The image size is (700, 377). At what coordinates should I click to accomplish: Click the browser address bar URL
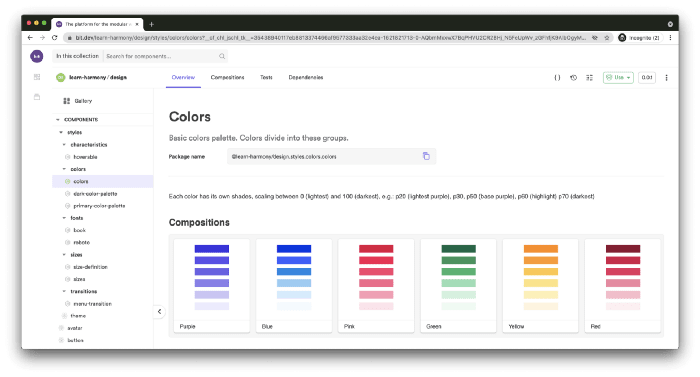330,38
